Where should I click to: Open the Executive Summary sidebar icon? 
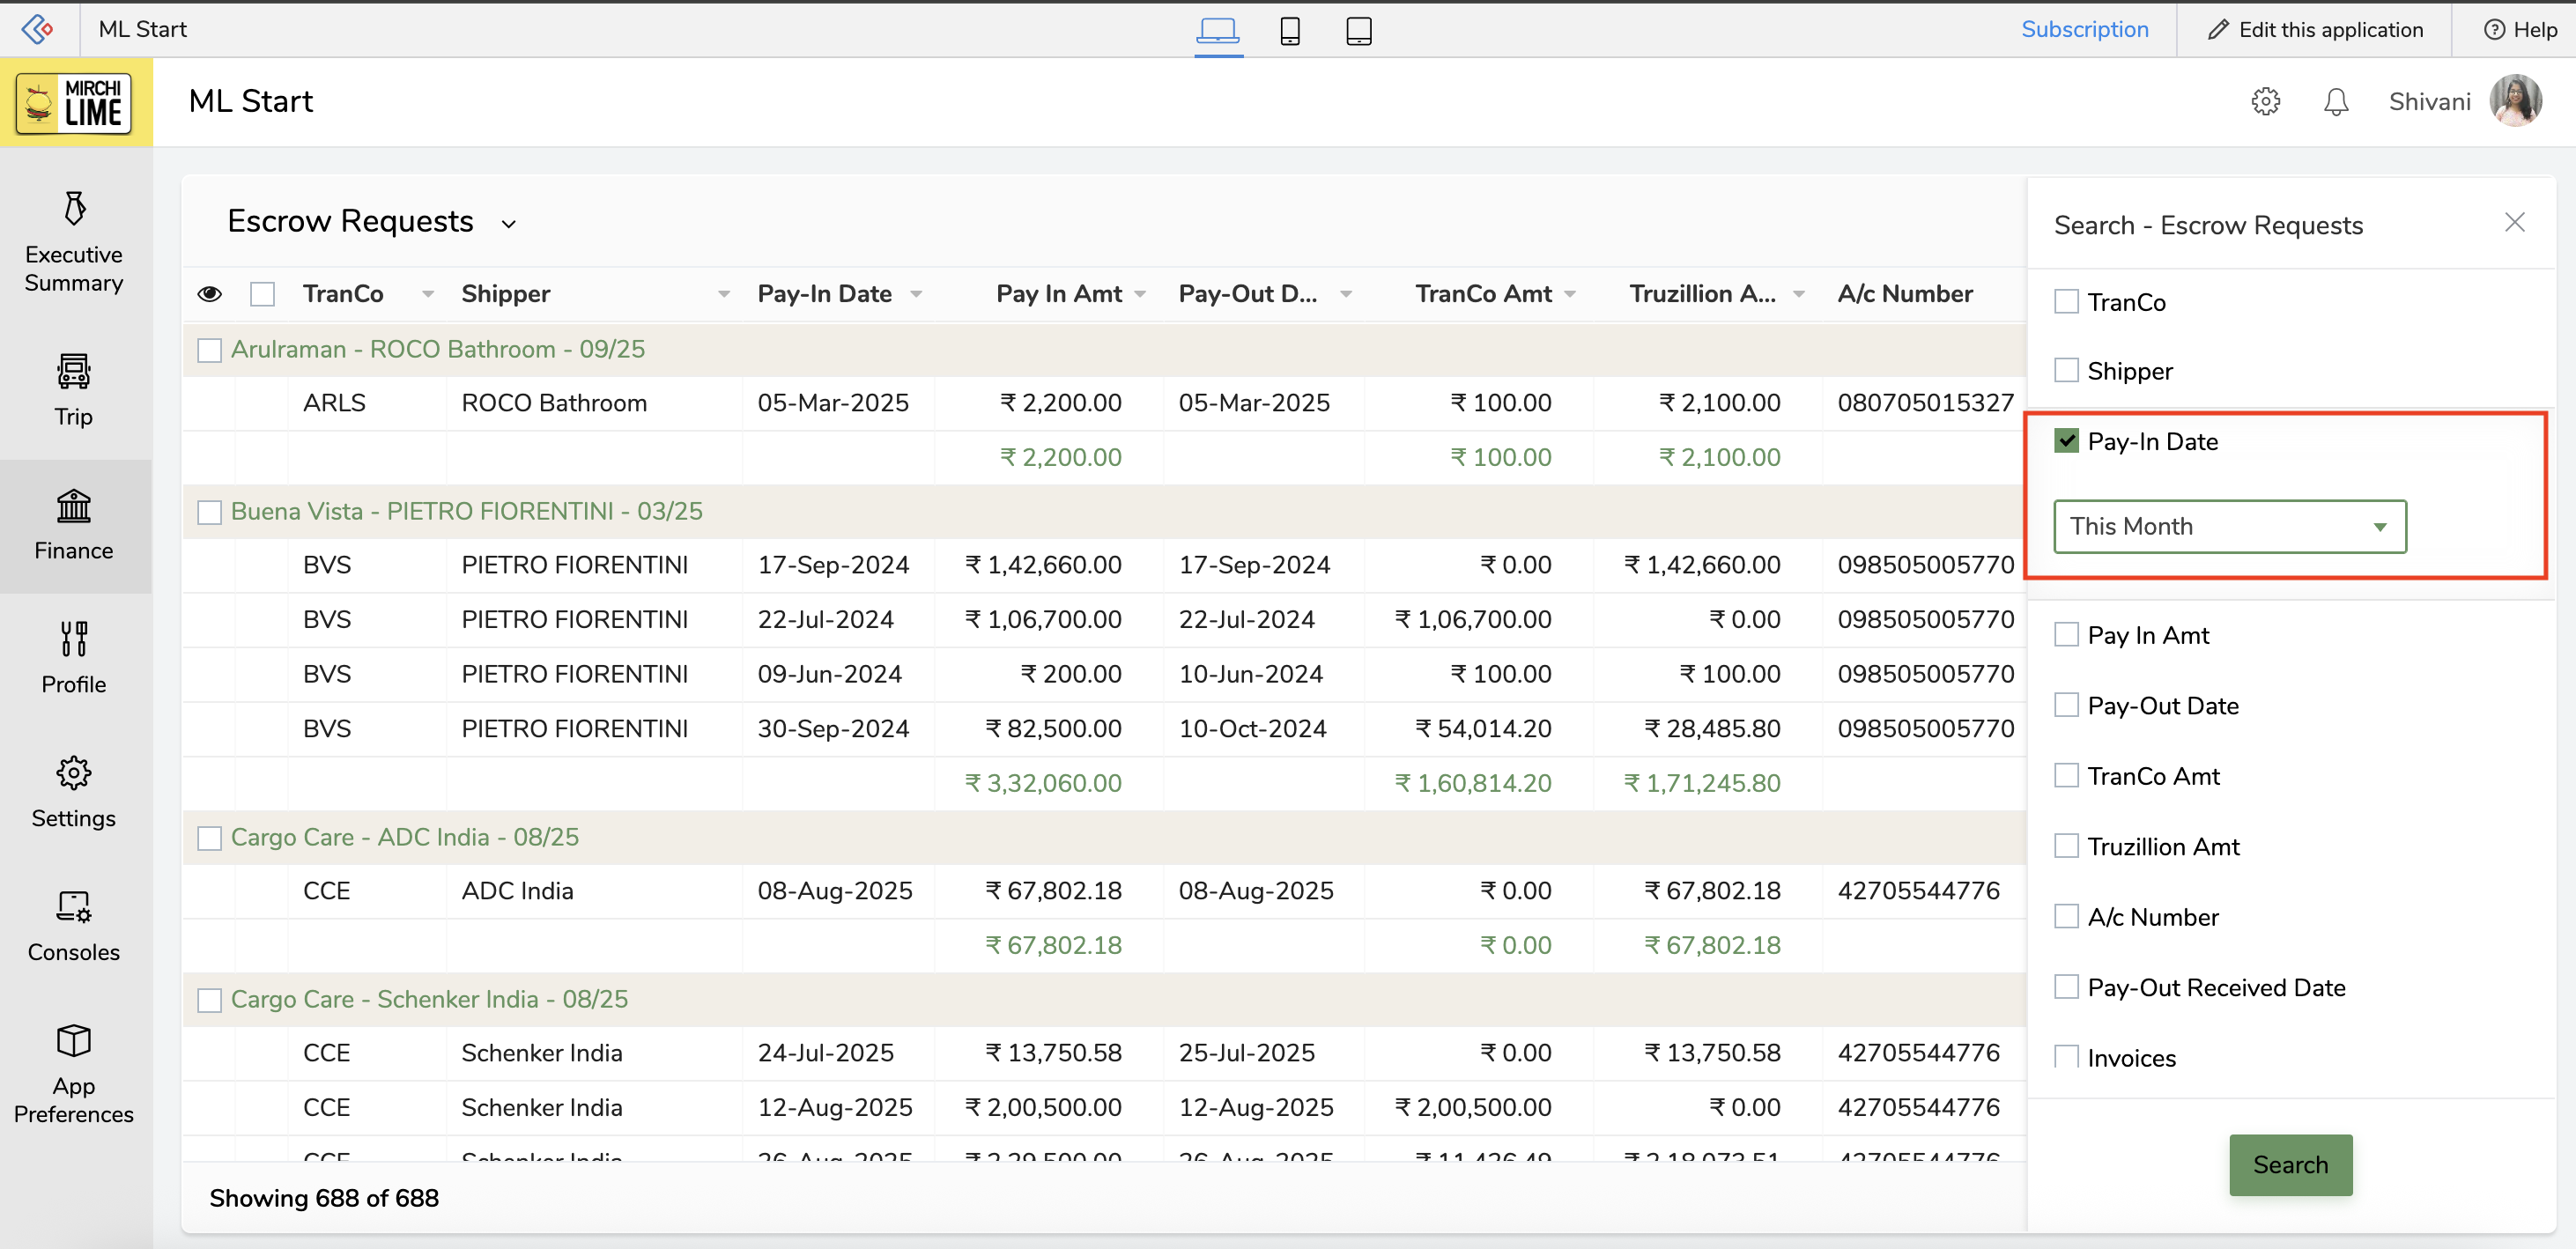point(74,209)
